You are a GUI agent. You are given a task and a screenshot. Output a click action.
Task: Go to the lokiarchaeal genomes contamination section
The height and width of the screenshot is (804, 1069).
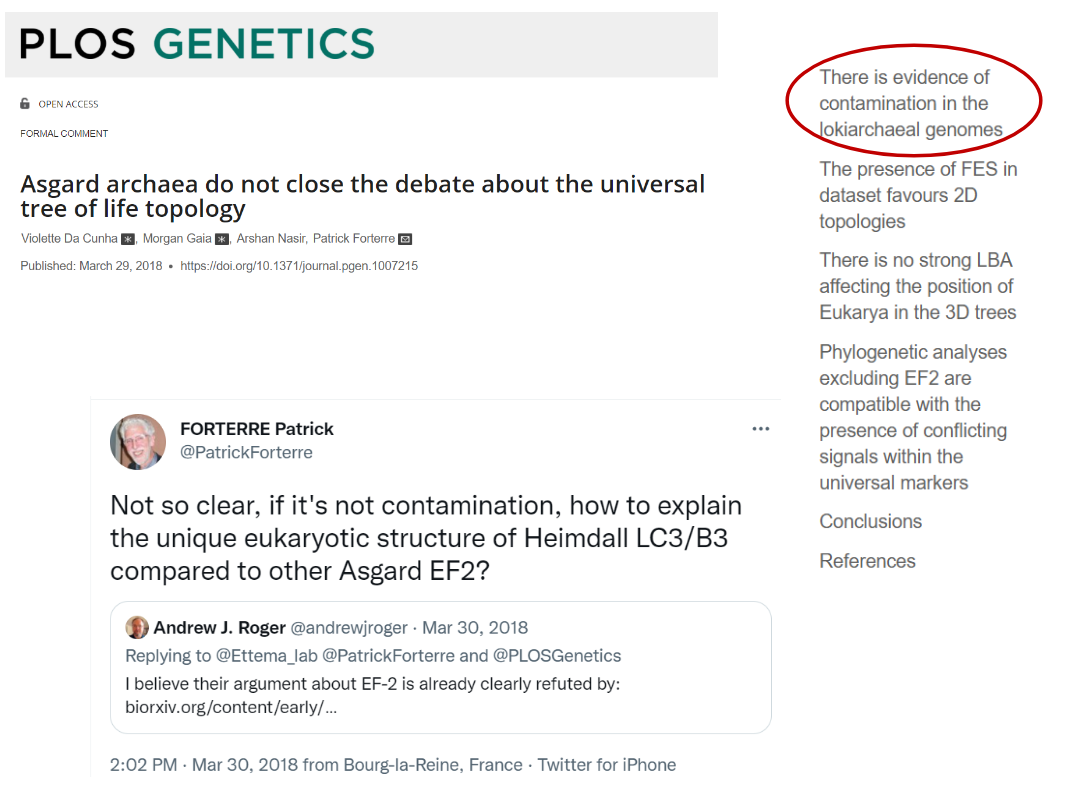910,103
